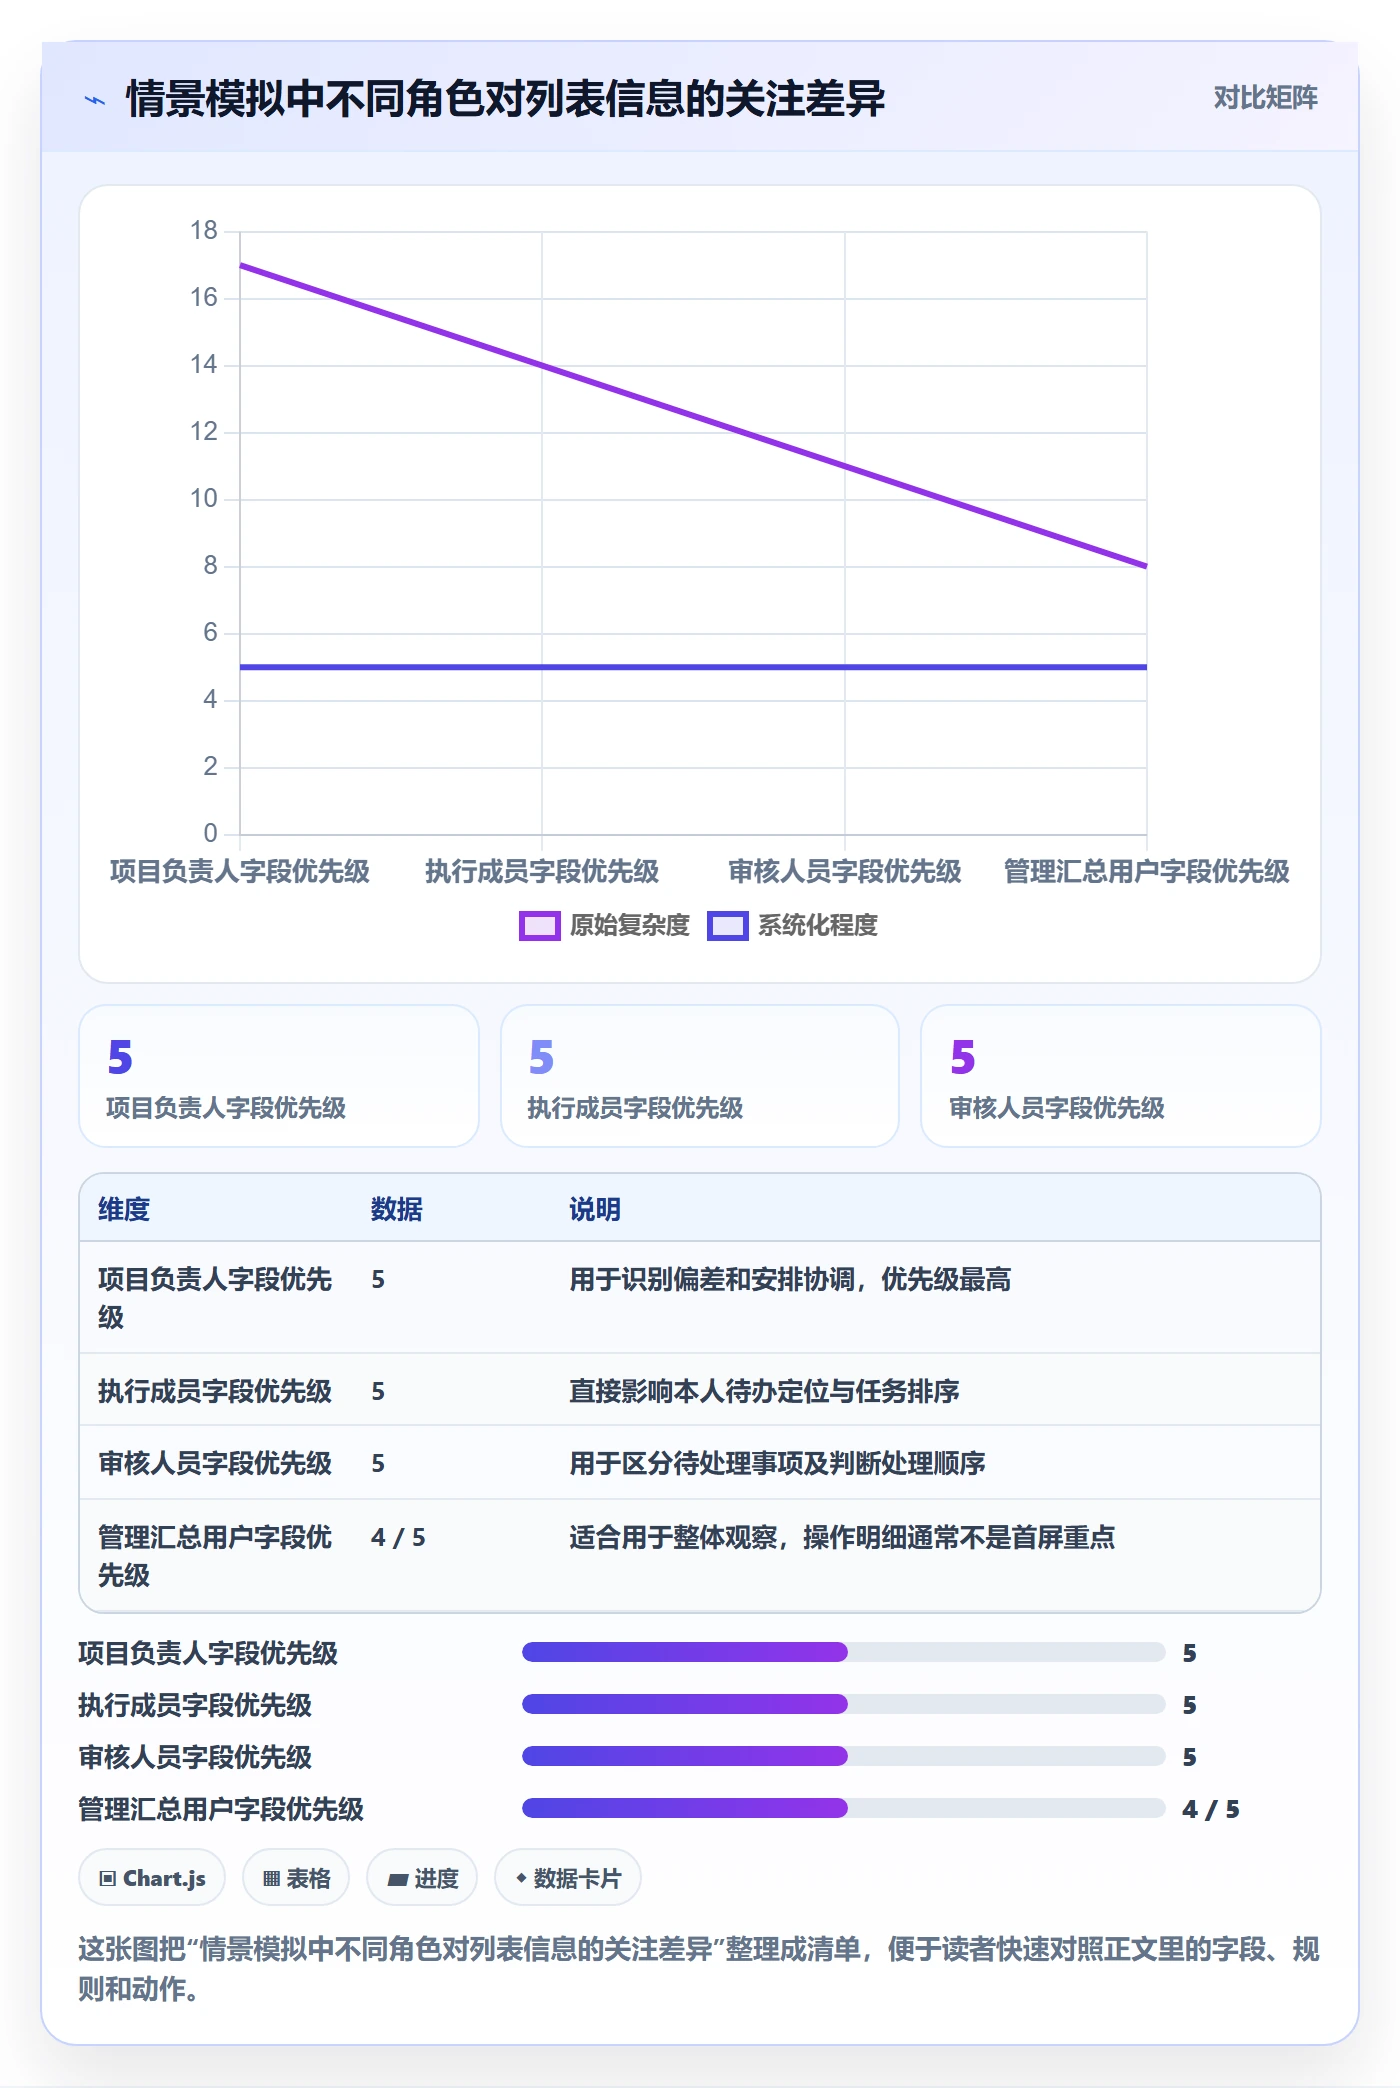Select the 数据卡片 tag chip
This screenshot has height=2088, width=1400.
(568, 1878)
